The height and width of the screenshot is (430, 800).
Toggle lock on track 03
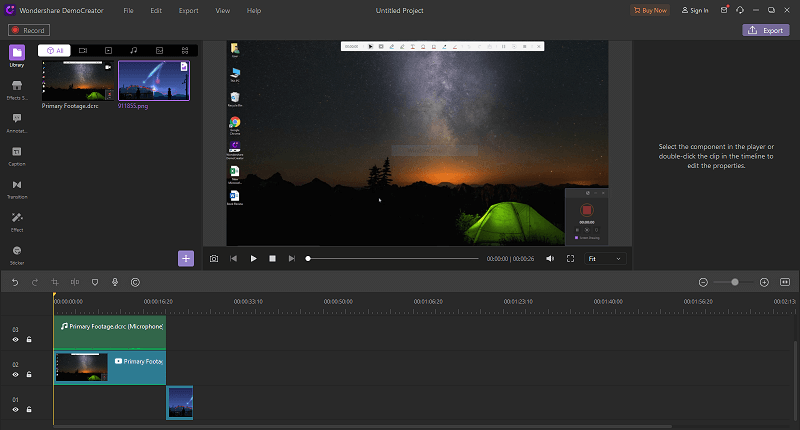[x=29, y=339]
